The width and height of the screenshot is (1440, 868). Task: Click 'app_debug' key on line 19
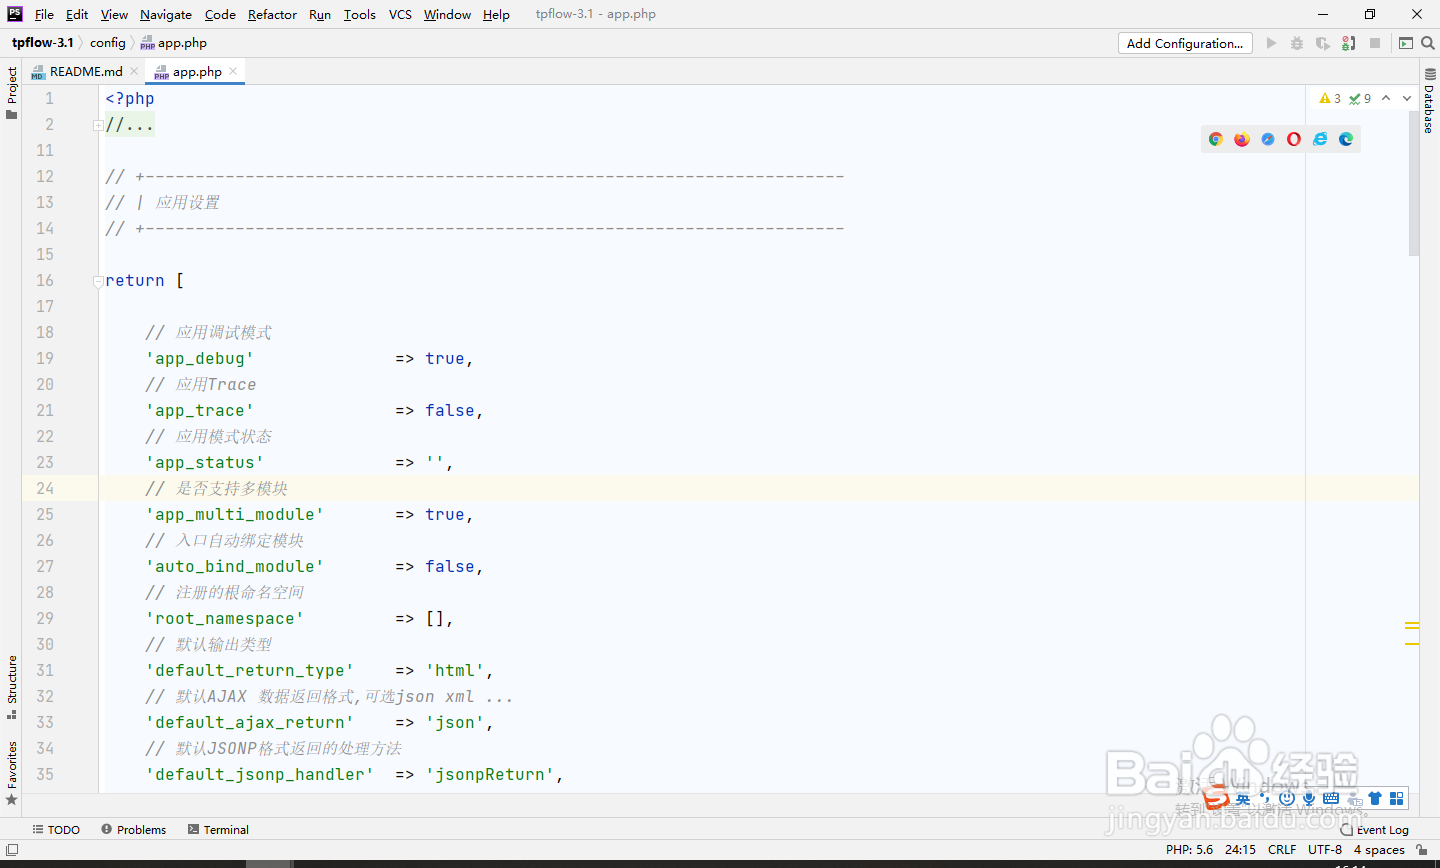[200, 359]
